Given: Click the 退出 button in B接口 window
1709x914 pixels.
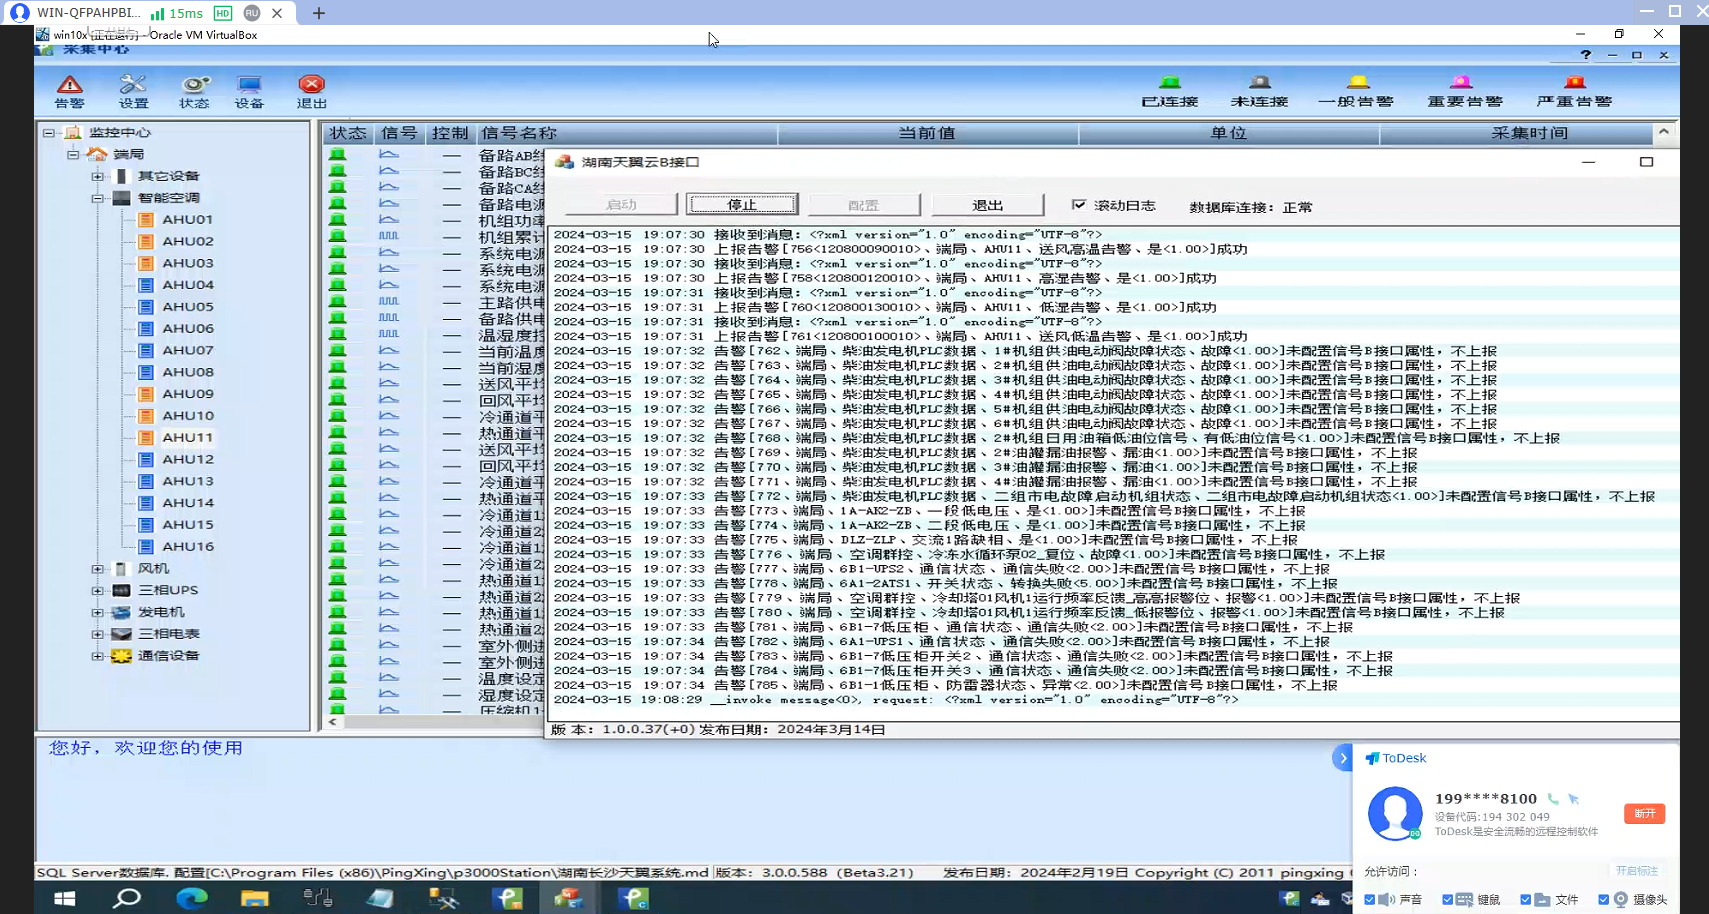Looking at the screenshot, I should click(x=987, y=204).
